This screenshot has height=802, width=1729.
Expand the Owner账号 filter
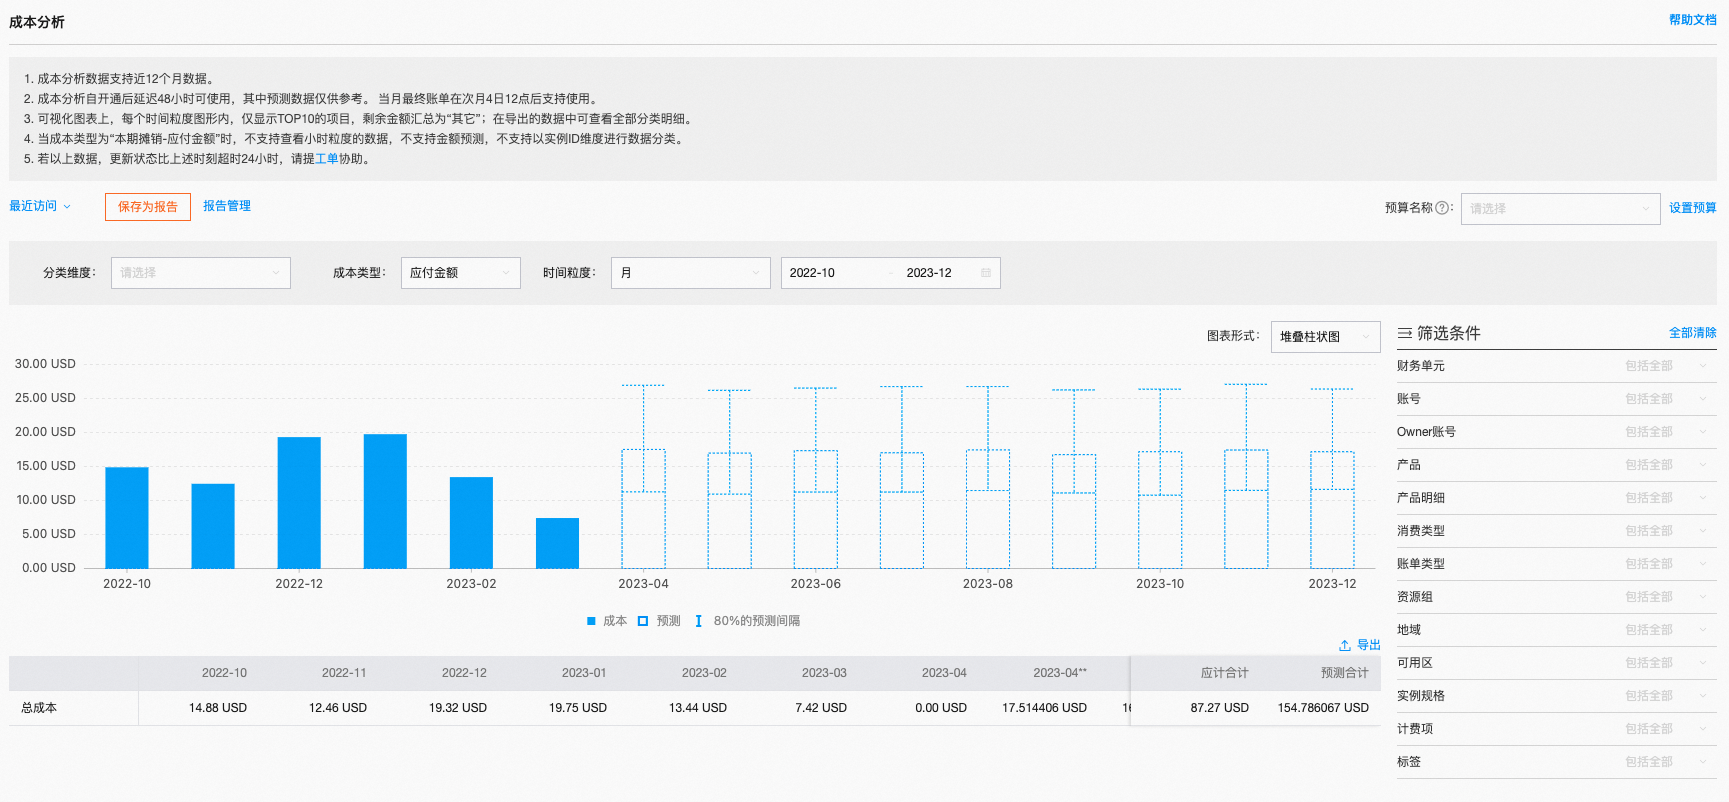[1556, 432]
